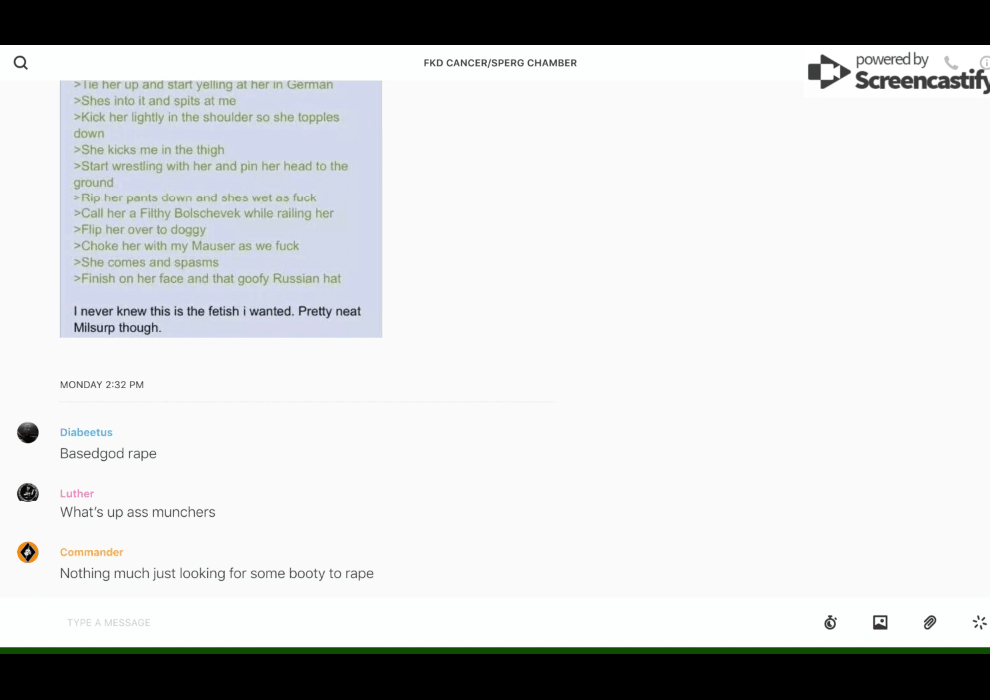Select Luther's message text
This screenshot has width=990, height=700.
point(138,512)
